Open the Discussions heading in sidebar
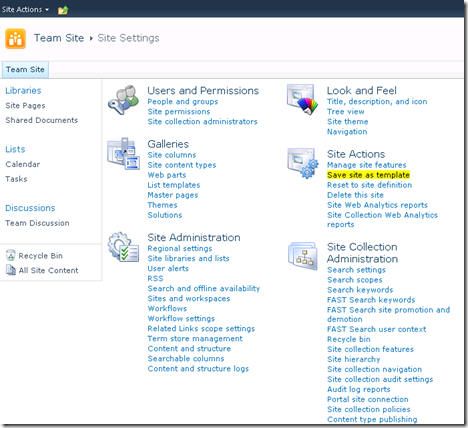The image size is (468, 428). [30, 208]
